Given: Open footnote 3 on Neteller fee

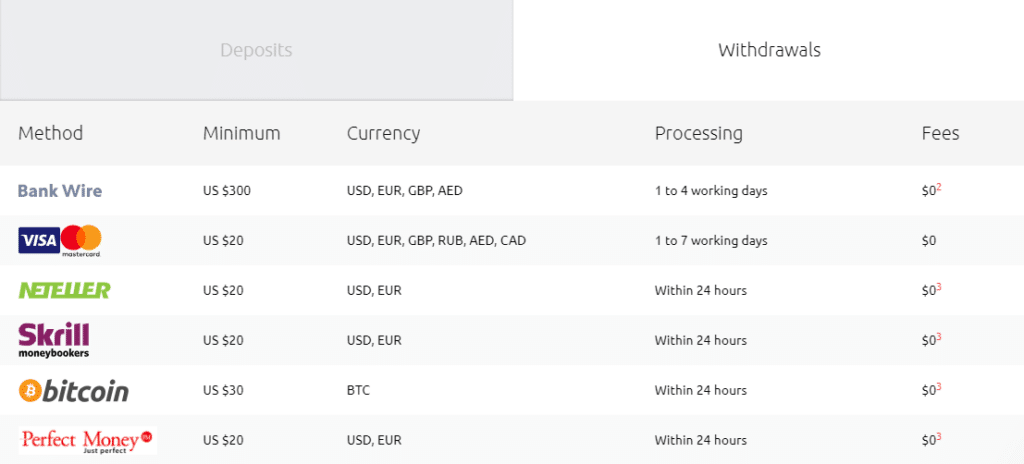Looking at the screenshot, I should click(939, 287).
